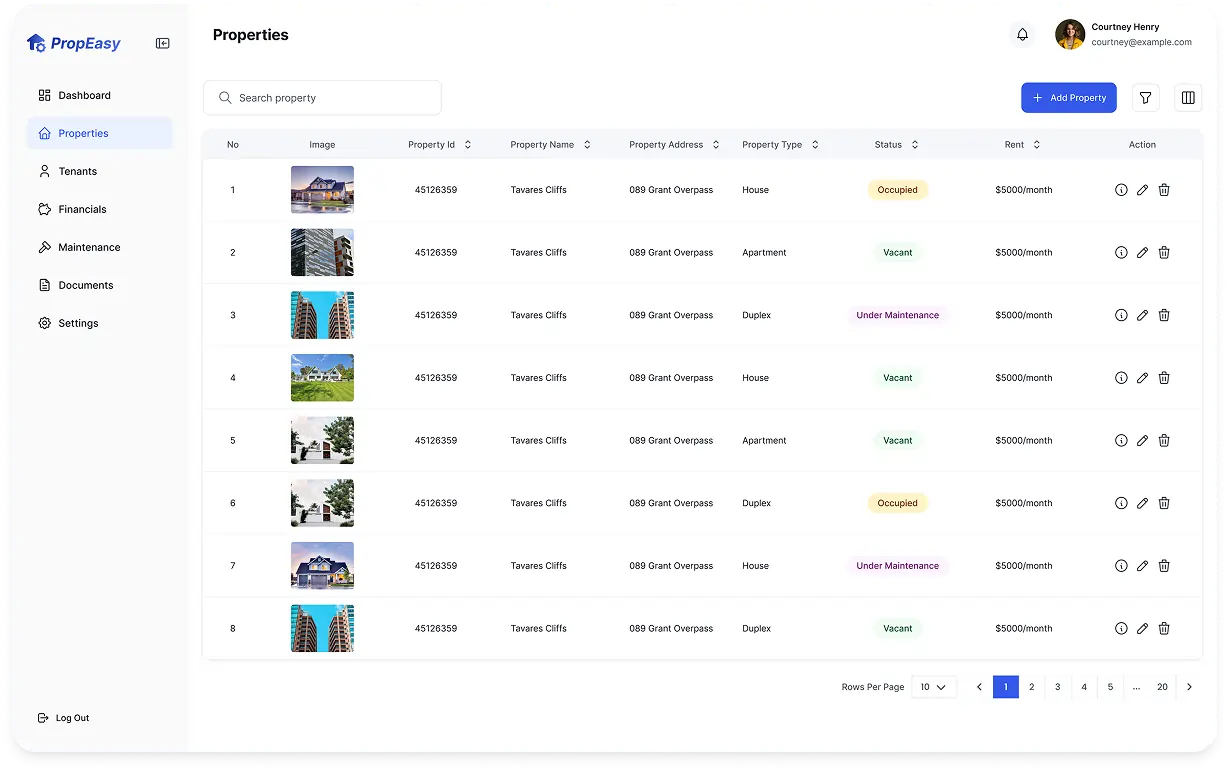Image resolution: width=1230 pixels, height=773 pixels.
Task: Click inside the Search property field
Action: pyautogui.click(x=322, y=97)
